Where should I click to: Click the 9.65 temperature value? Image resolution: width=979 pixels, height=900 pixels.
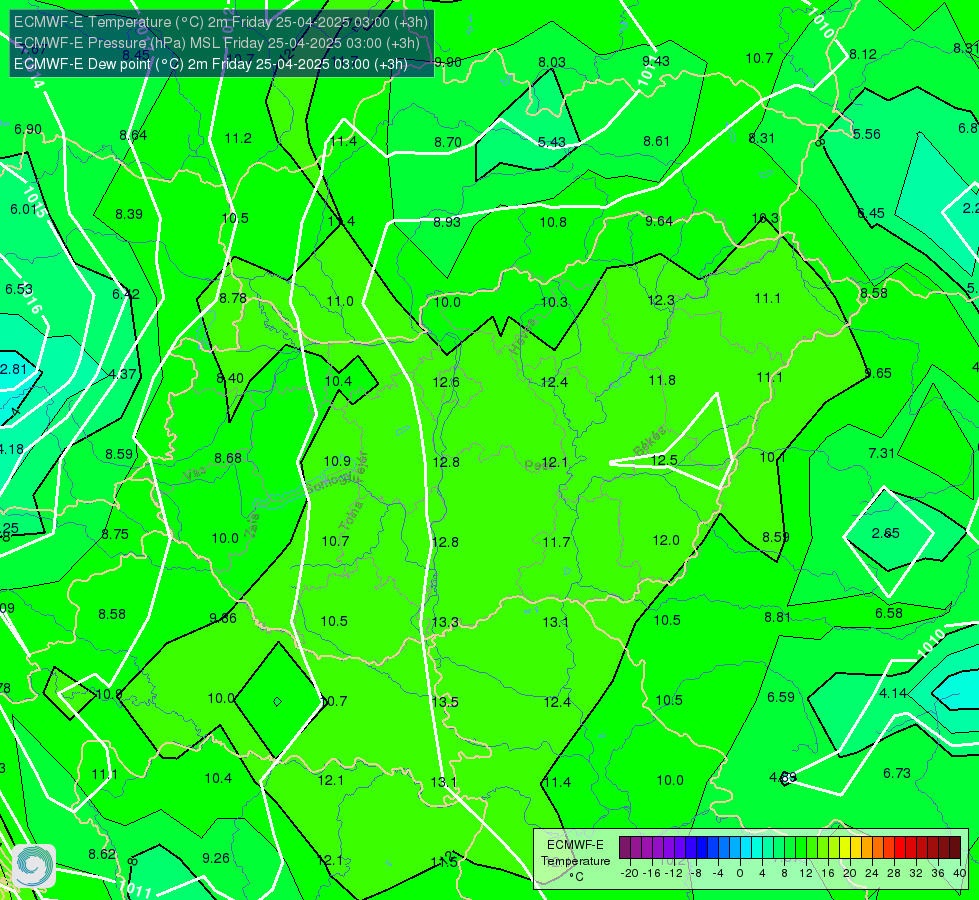pos(878,373)
